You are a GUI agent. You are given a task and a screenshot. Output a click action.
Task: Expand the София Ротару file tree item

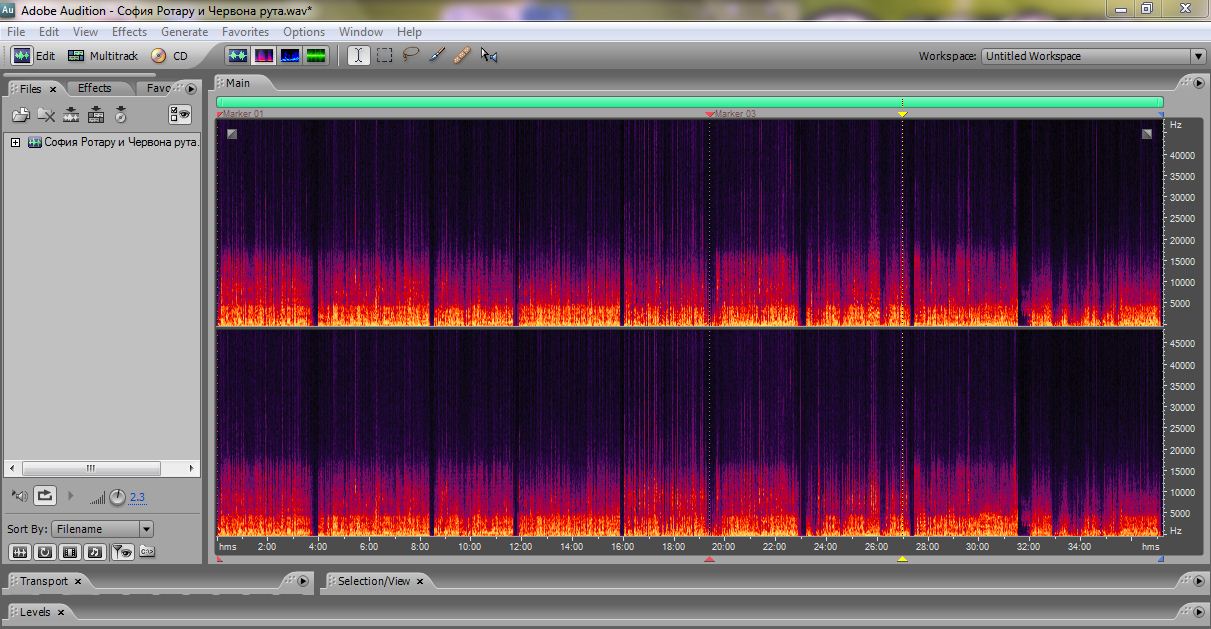15,142
